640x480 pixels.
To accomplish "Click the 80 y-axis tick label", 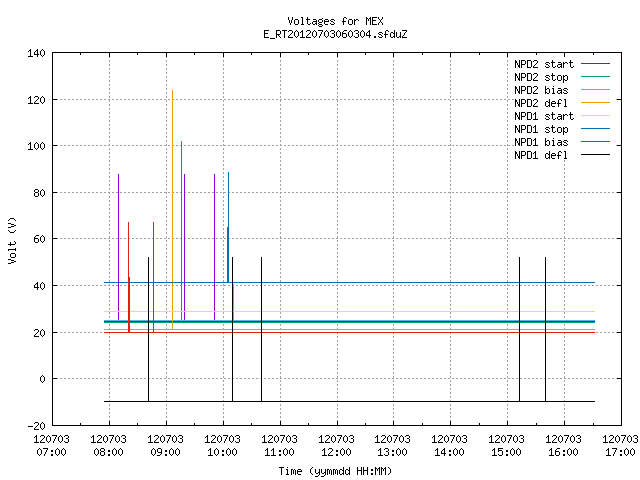I will coord(39,193).
